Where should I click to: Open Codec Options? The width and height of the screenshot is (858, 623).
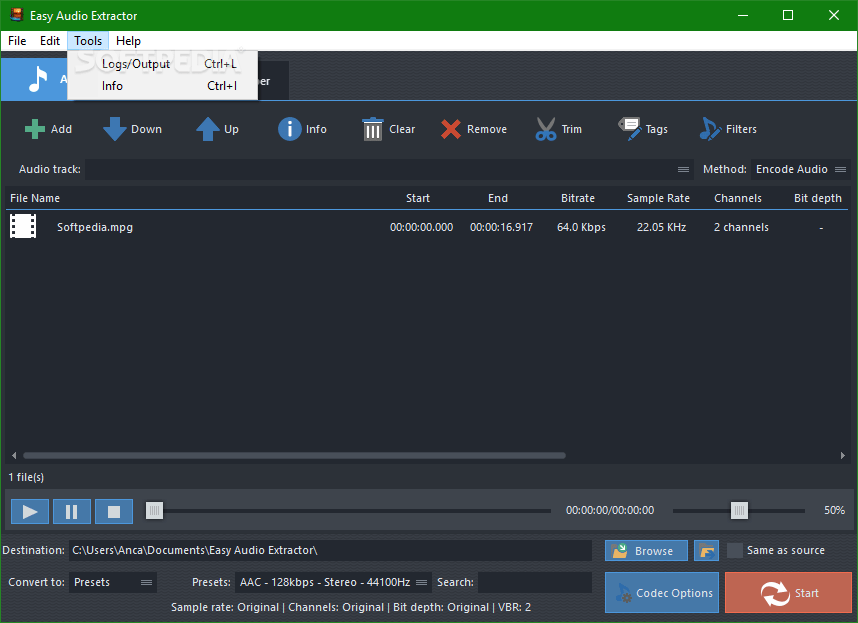[661, 592]
